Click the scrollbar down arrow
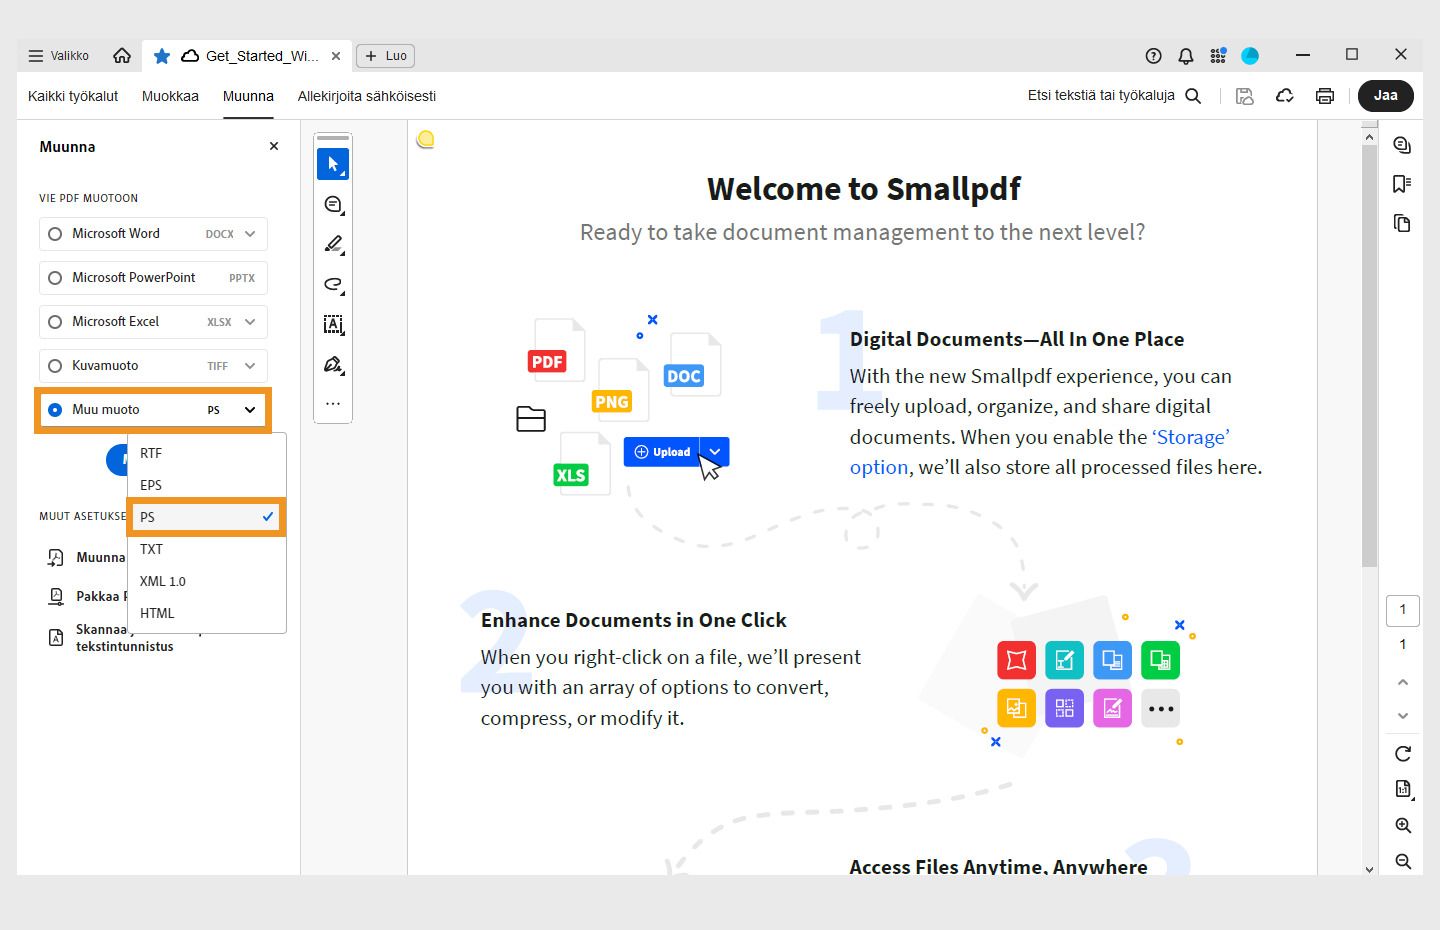The width and height of the screenshot is (1440, 930). pos(1369,869)
